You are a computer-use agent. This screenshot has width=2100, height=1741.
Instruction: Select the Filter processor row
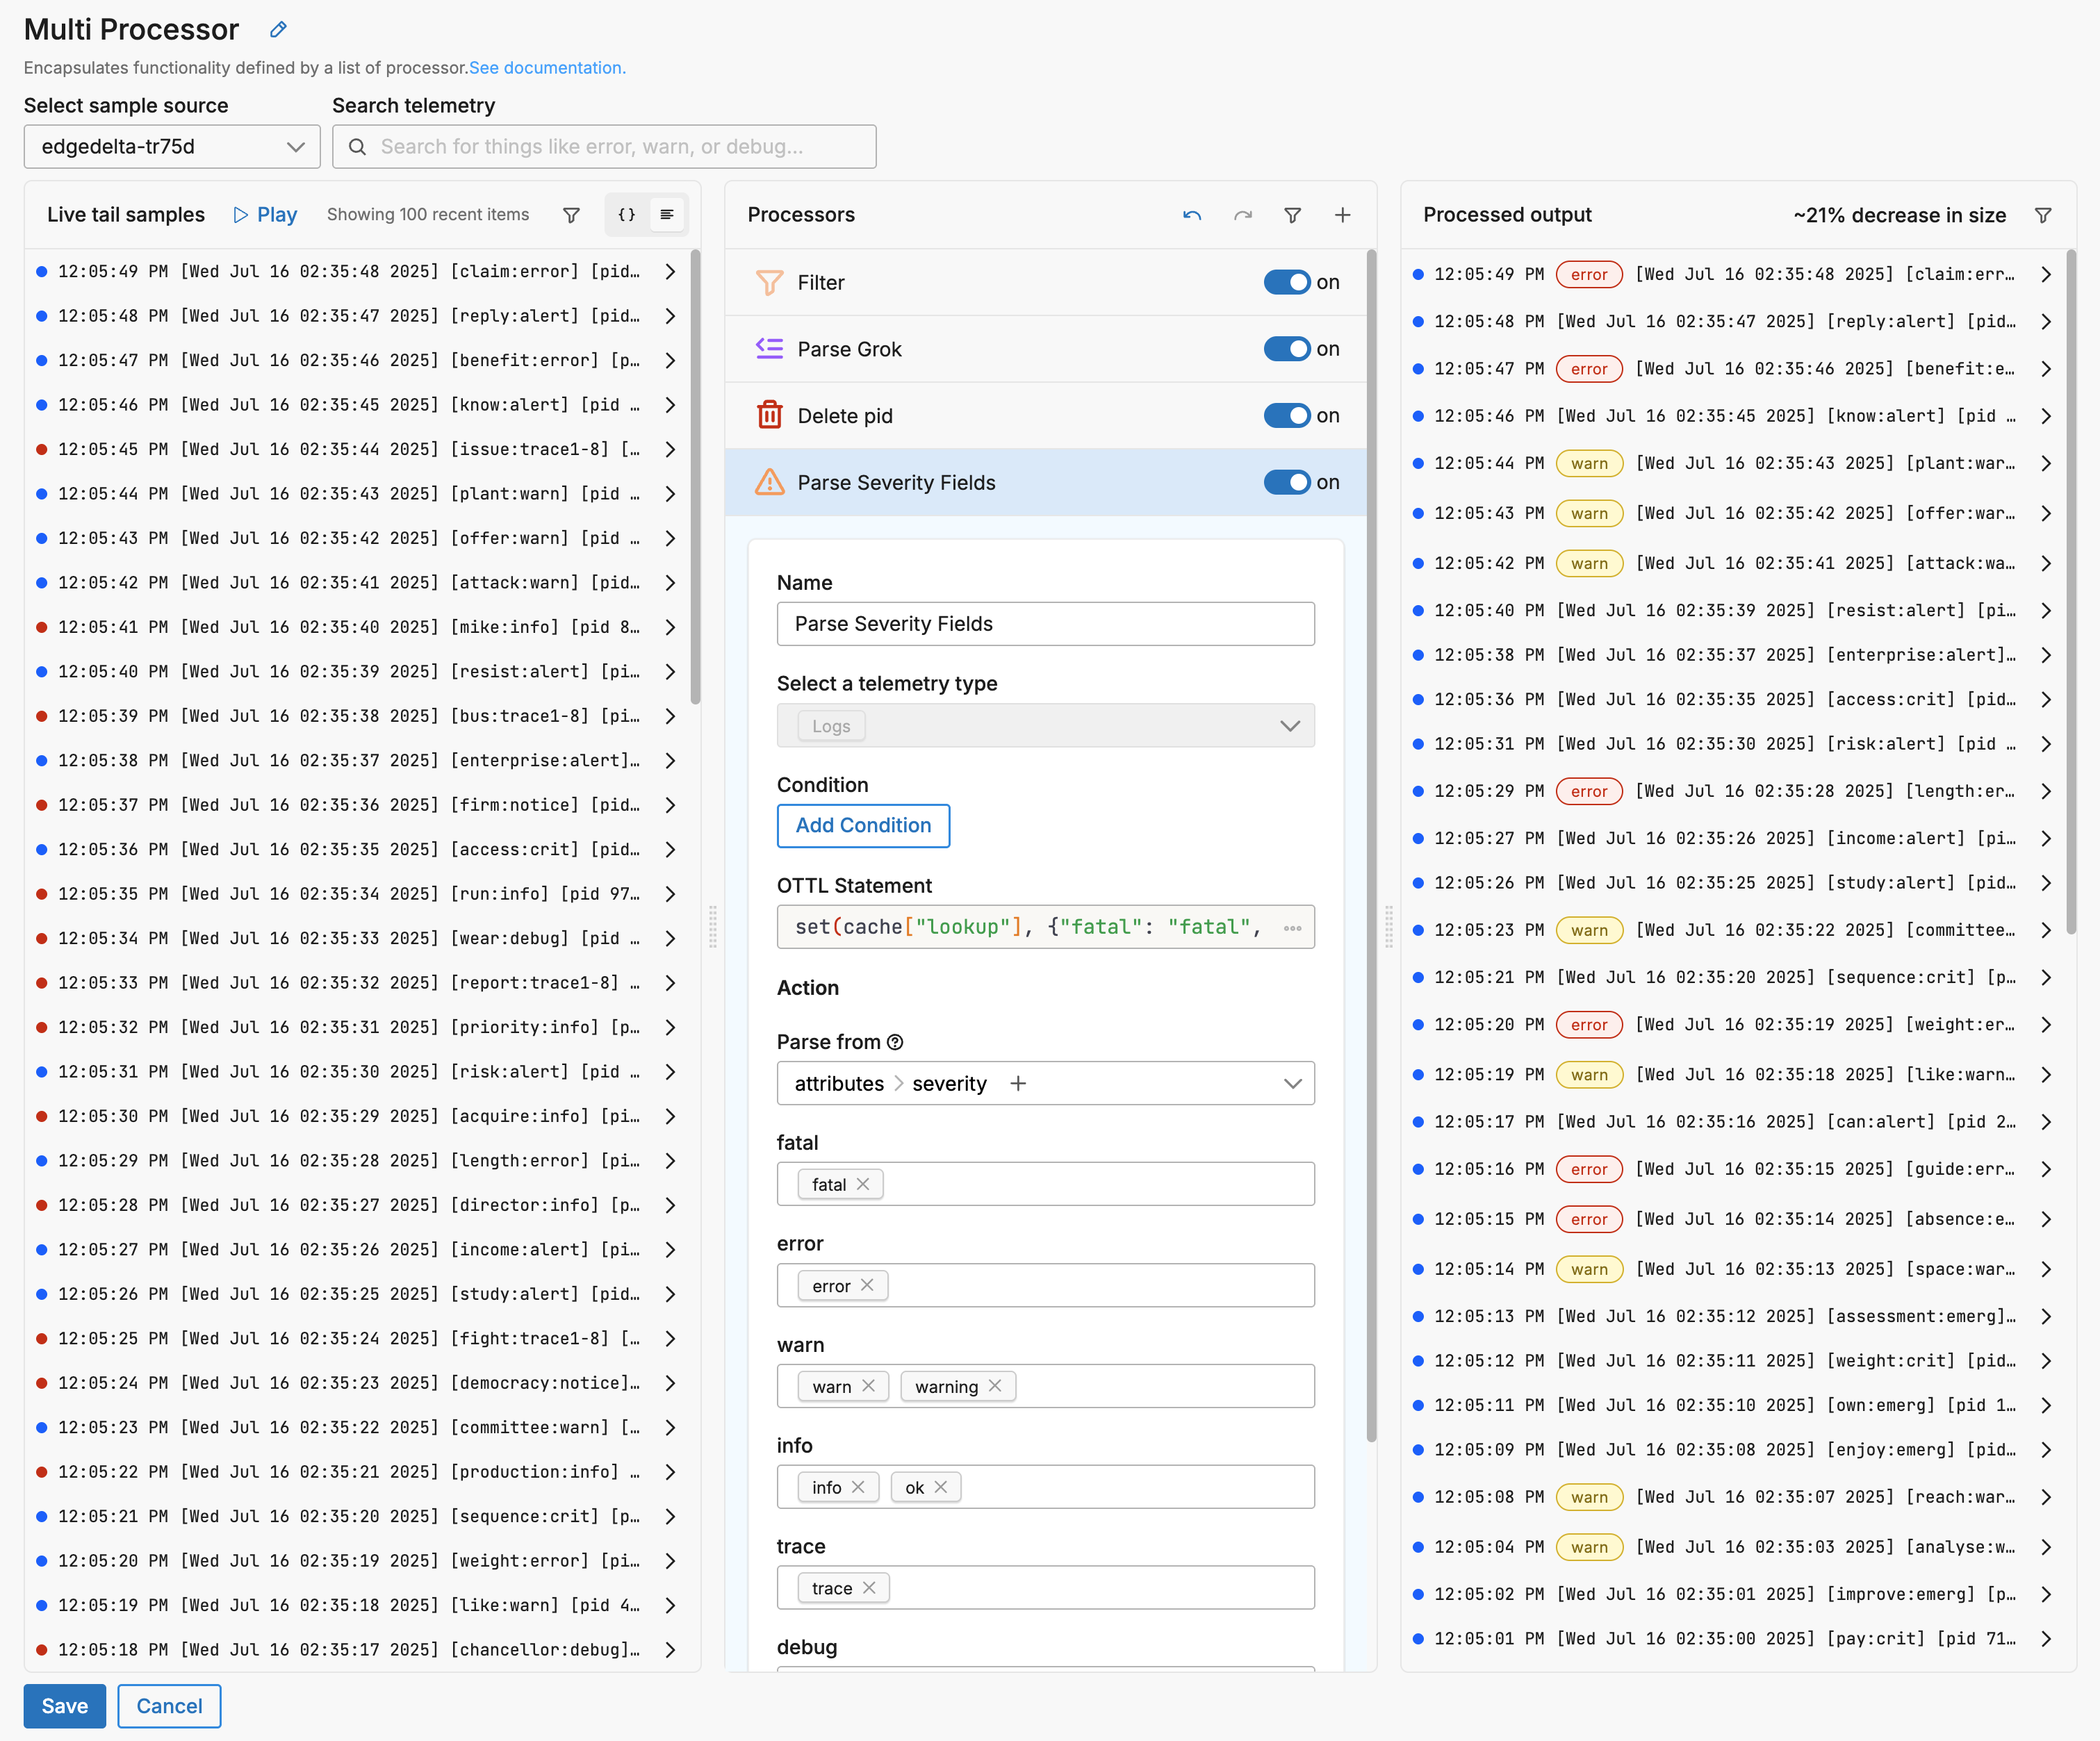[x=1045, y=283]
